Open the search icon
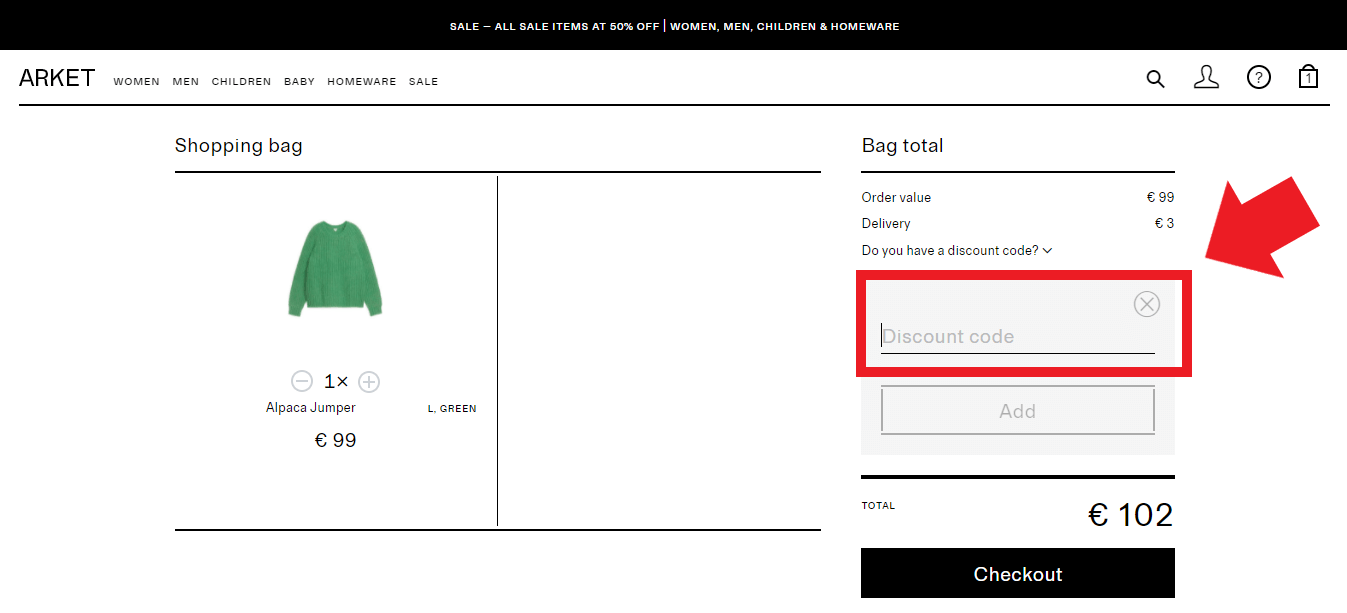The image size is (1347, 613). click(1155, 78)
